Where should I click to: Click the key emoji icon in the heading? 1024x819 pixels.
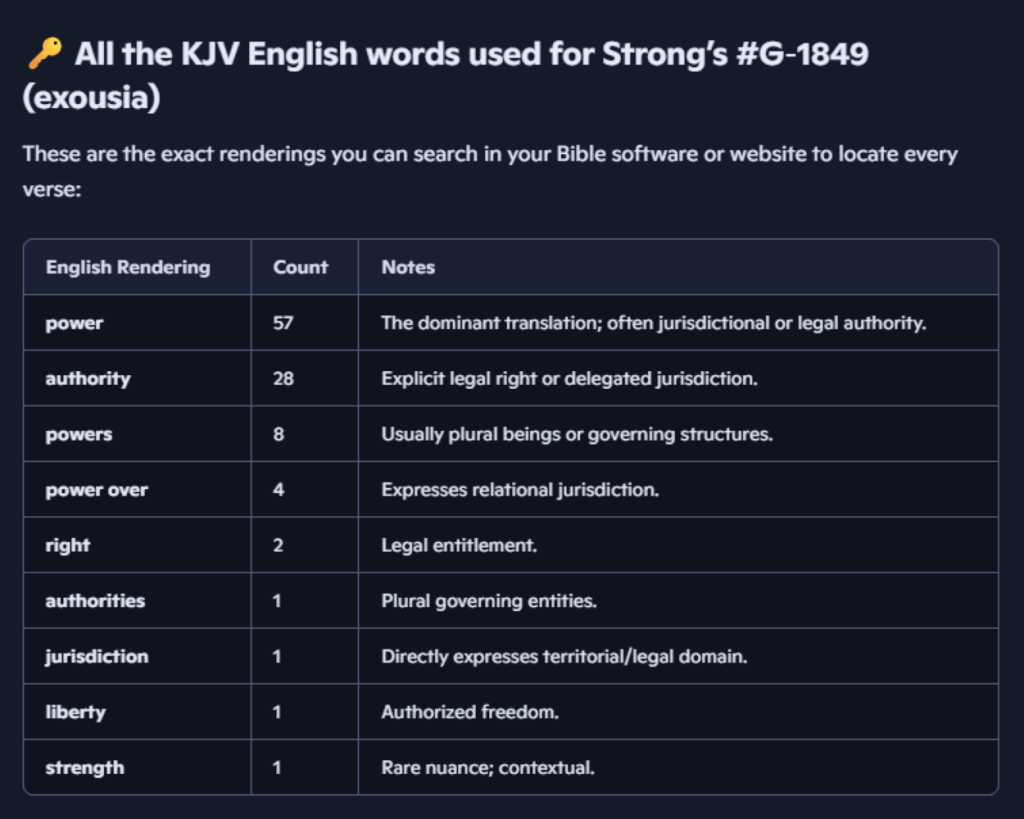pyautogui.click(x=44, y=55)
